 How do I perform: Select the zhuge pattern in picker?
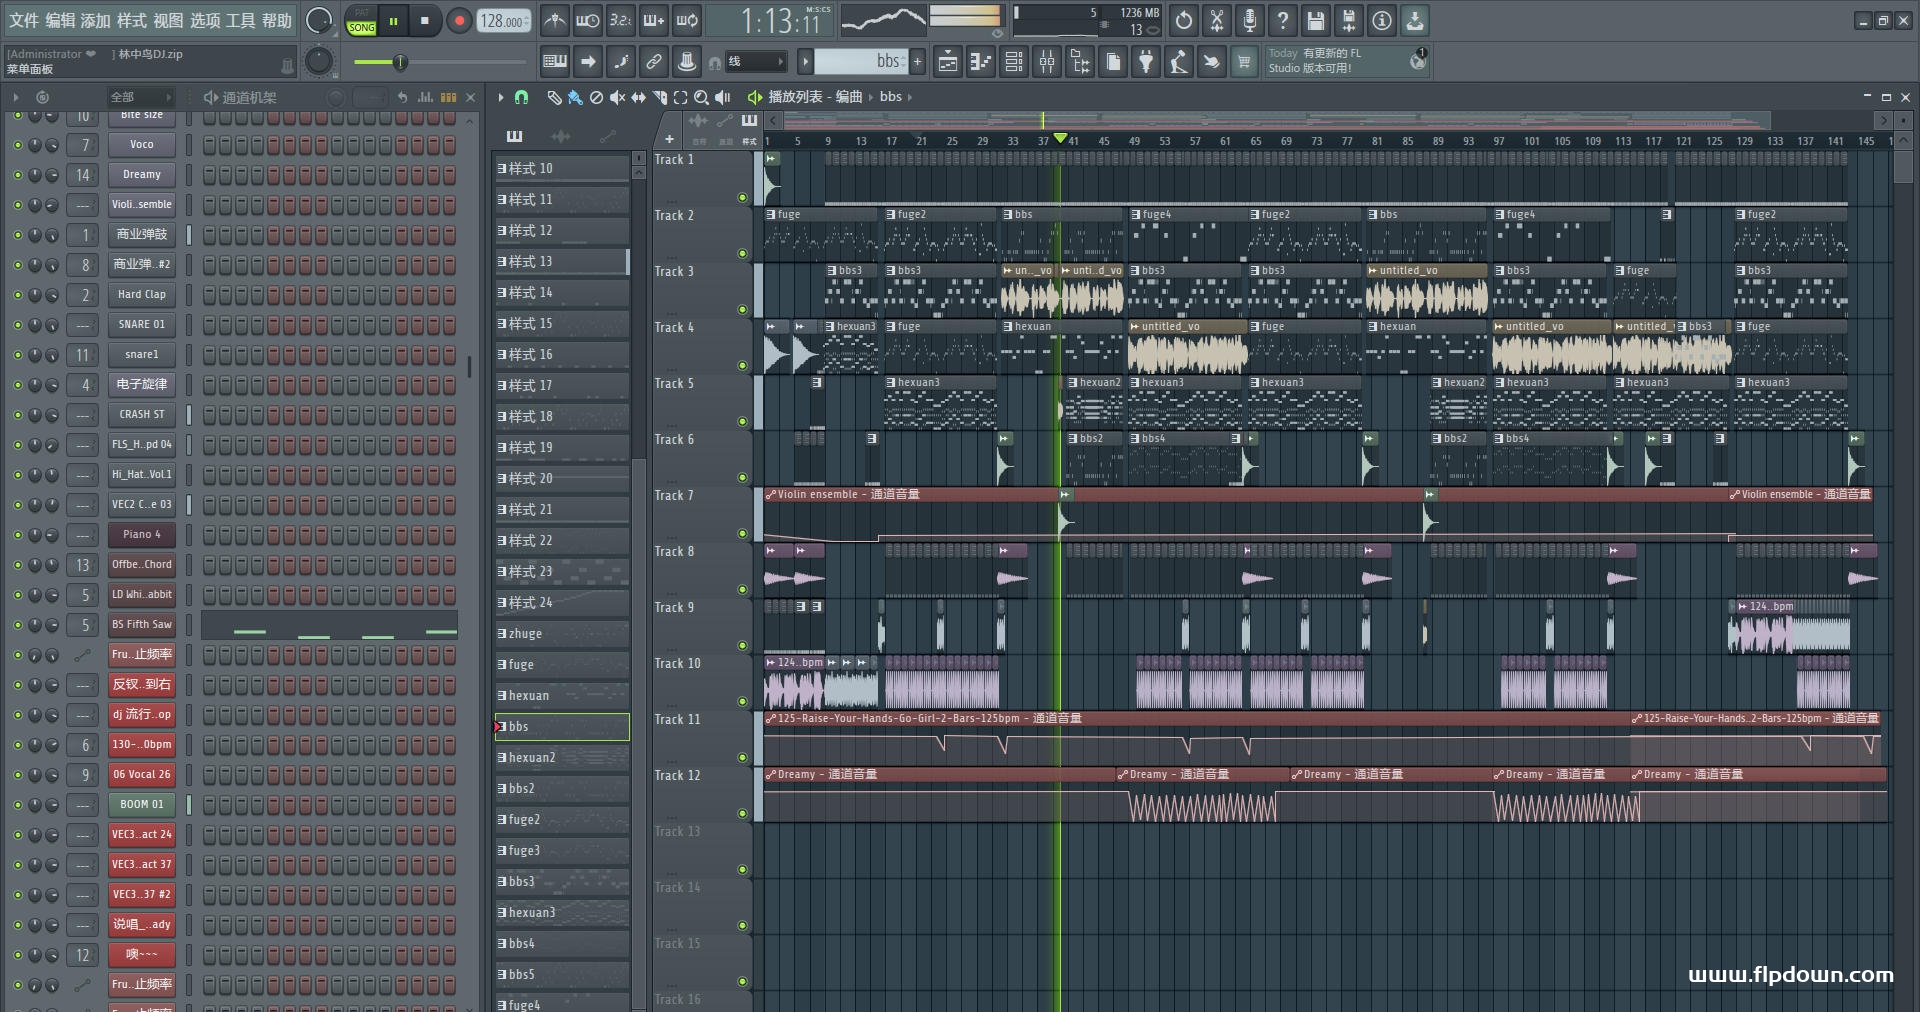[x=562, y=634]
